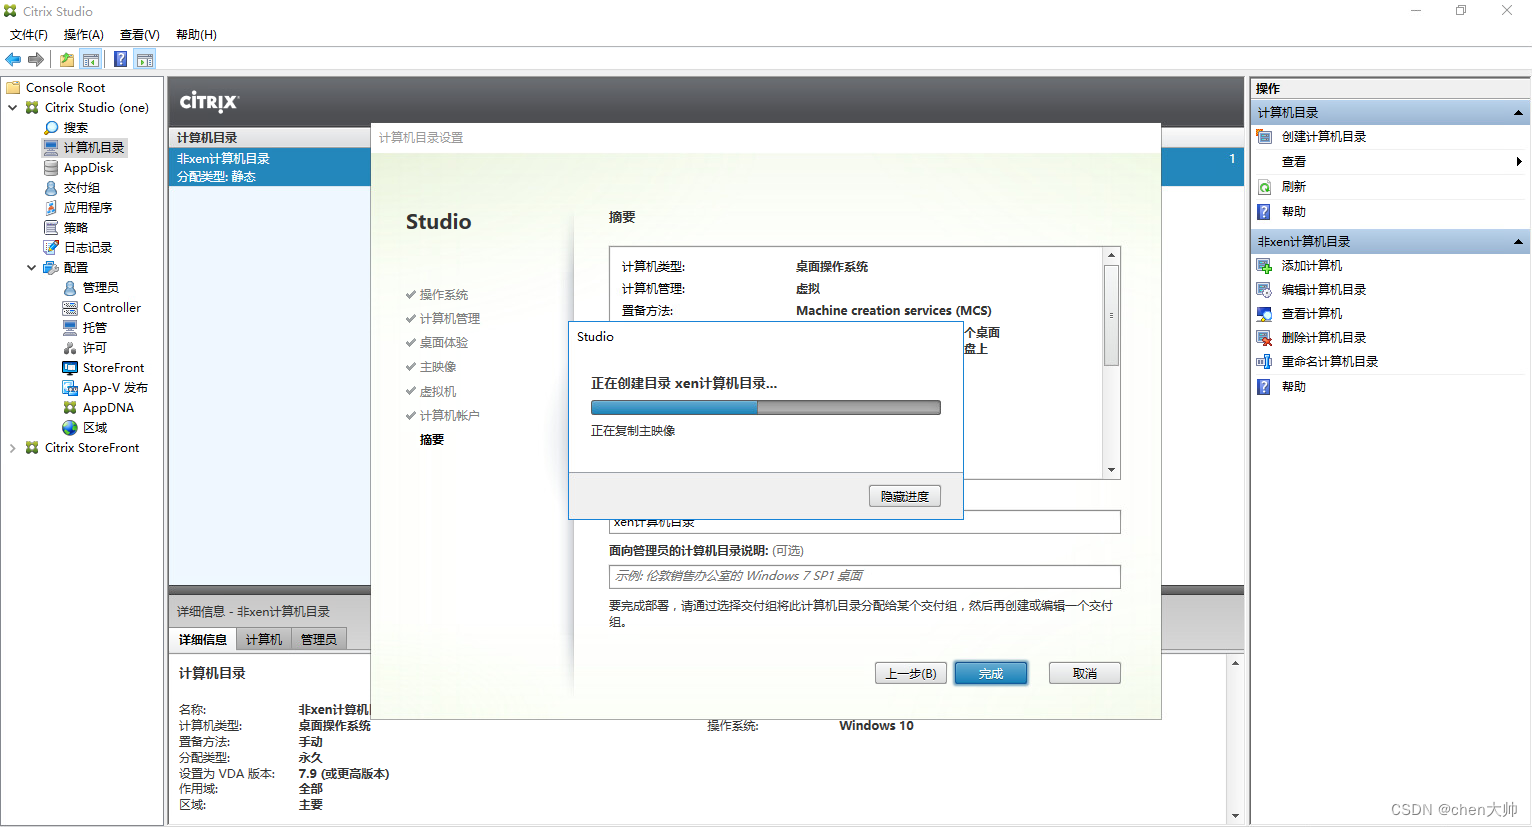Viewport: 1532px width, 827px height.
Task: Open the 查看 submenu arrow in actions
Action: (x=1519, y=162)
